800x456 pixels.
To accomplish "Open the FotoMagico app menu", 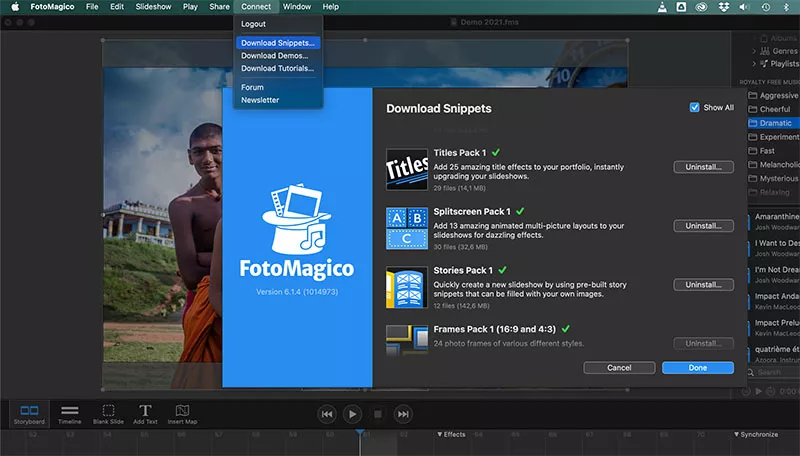I will click(52, 7).
